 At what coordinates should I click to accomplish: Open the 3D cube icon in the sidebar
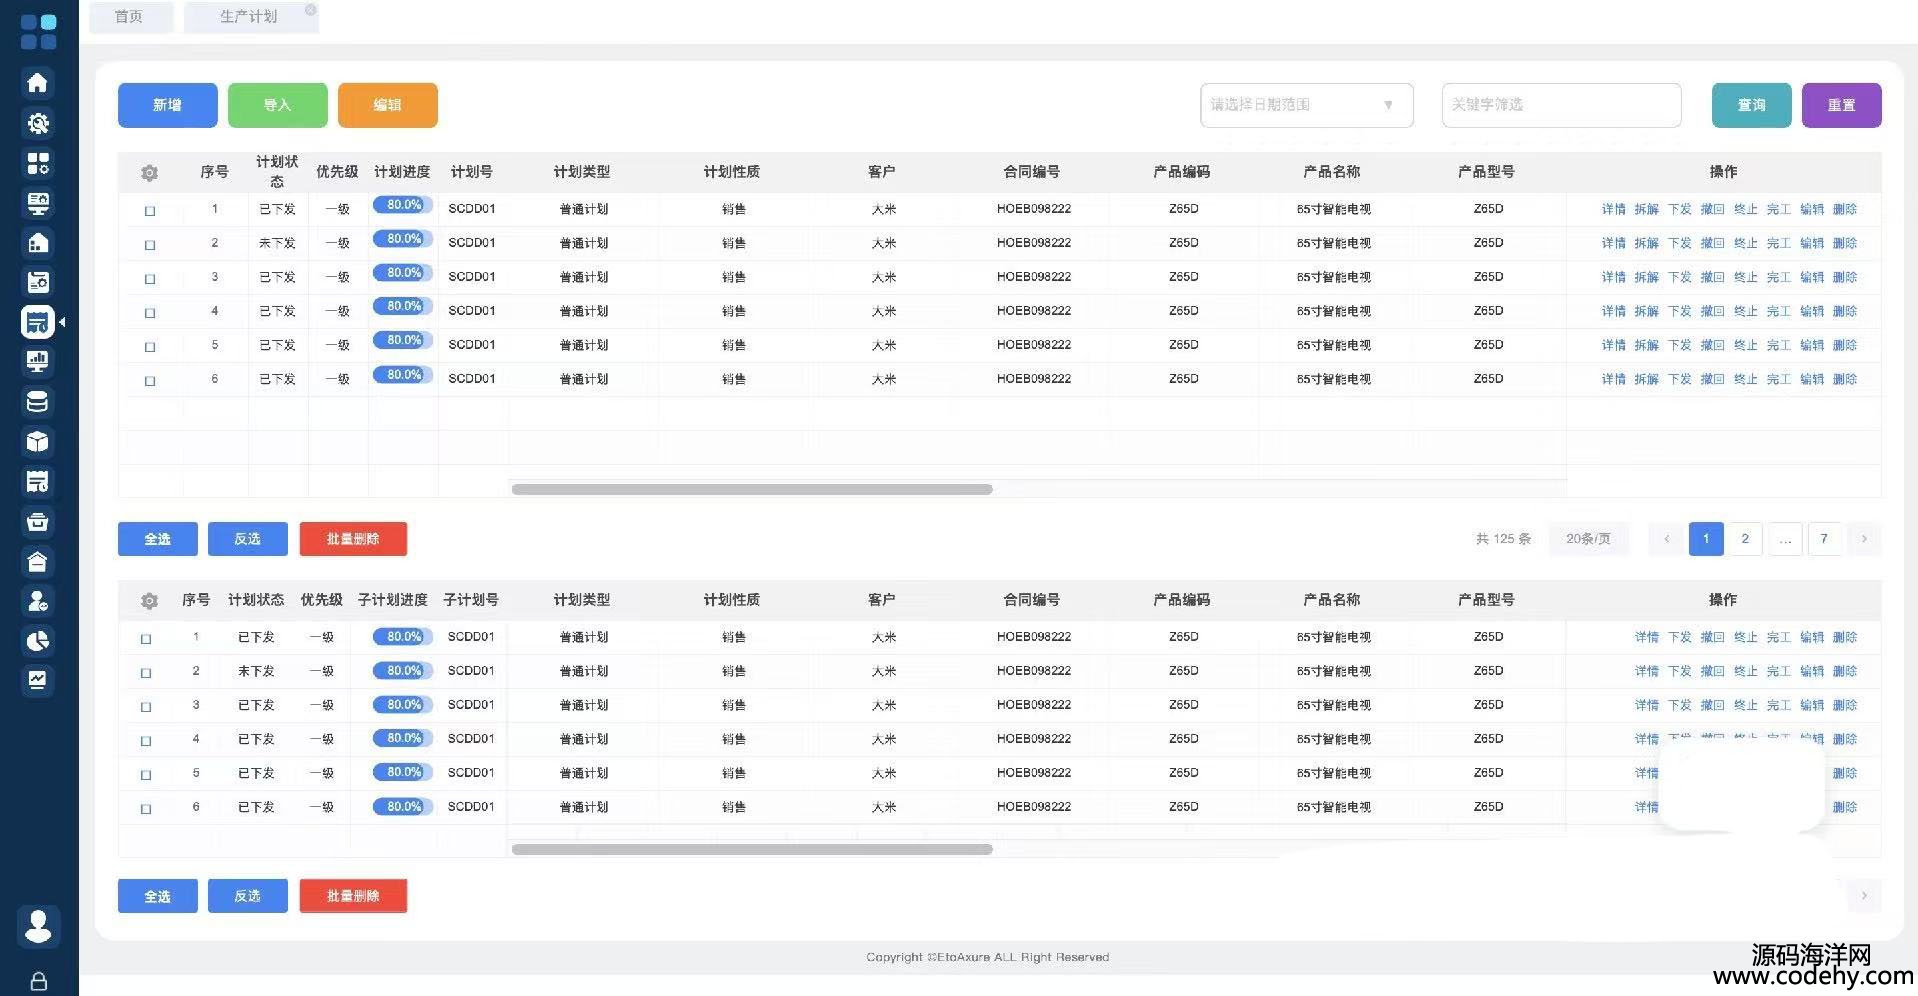coord(38,442)
